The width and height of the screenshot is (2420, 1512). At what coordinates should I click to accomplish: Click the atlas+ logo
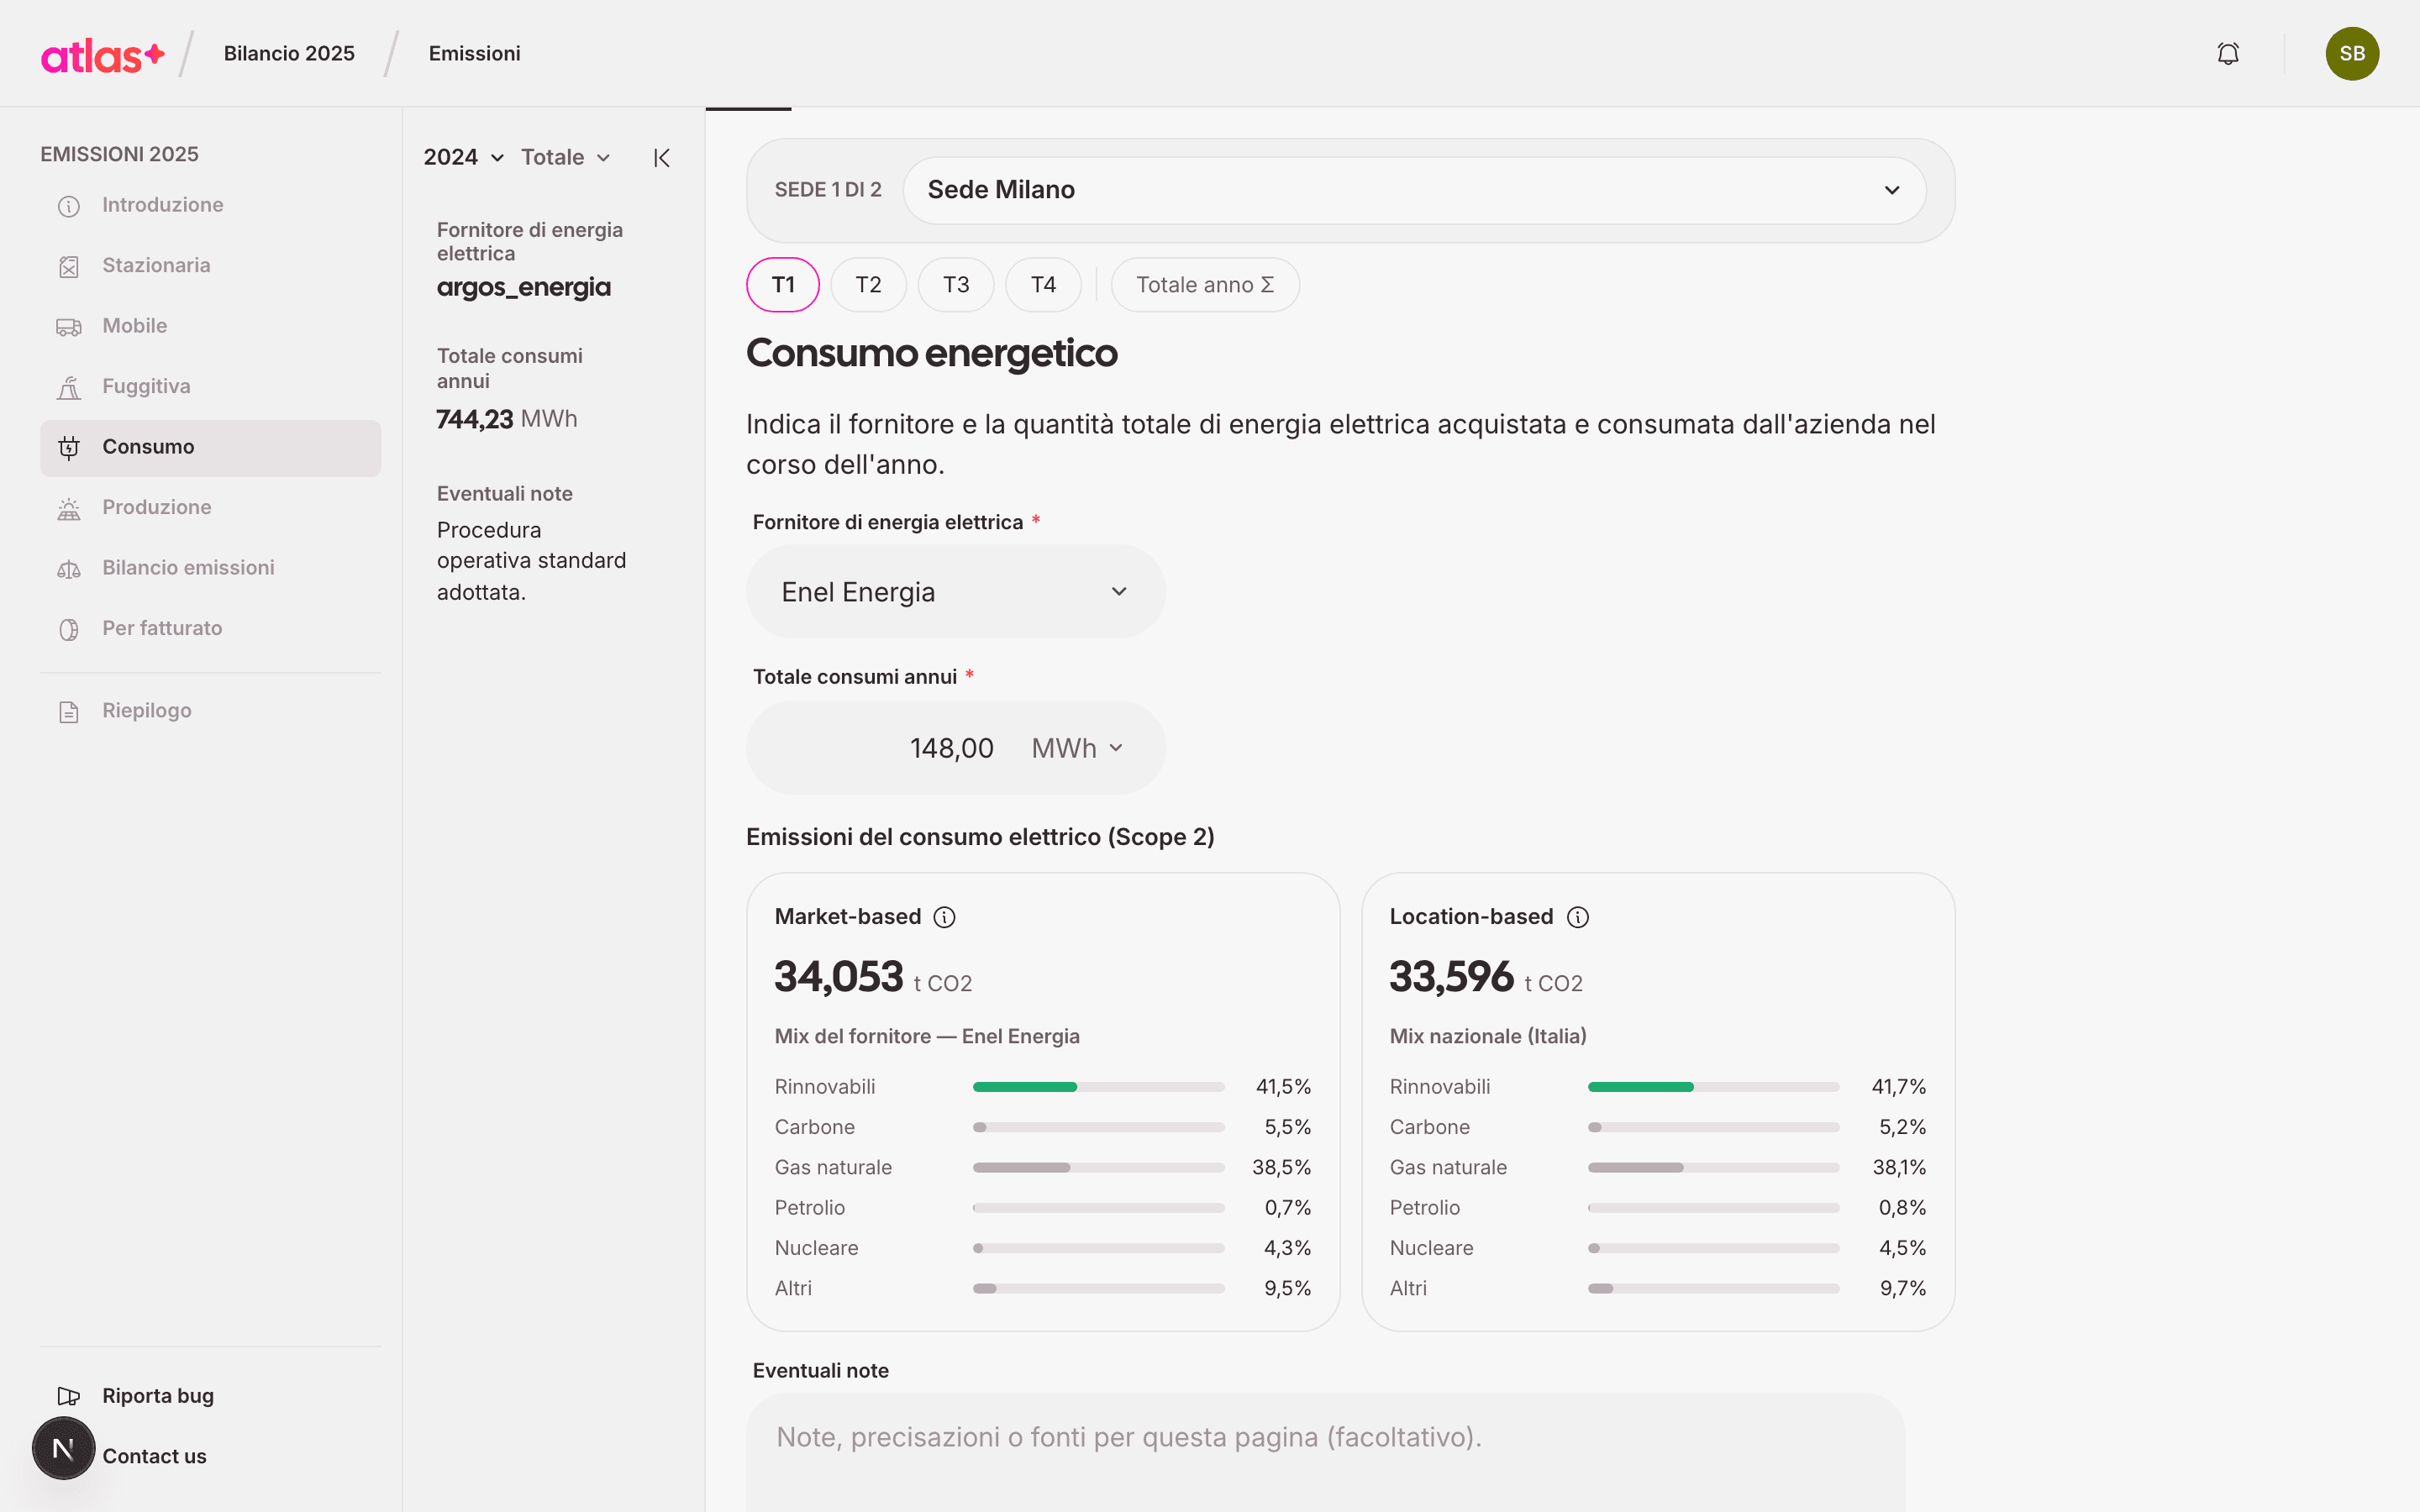(x=102, y=55)
